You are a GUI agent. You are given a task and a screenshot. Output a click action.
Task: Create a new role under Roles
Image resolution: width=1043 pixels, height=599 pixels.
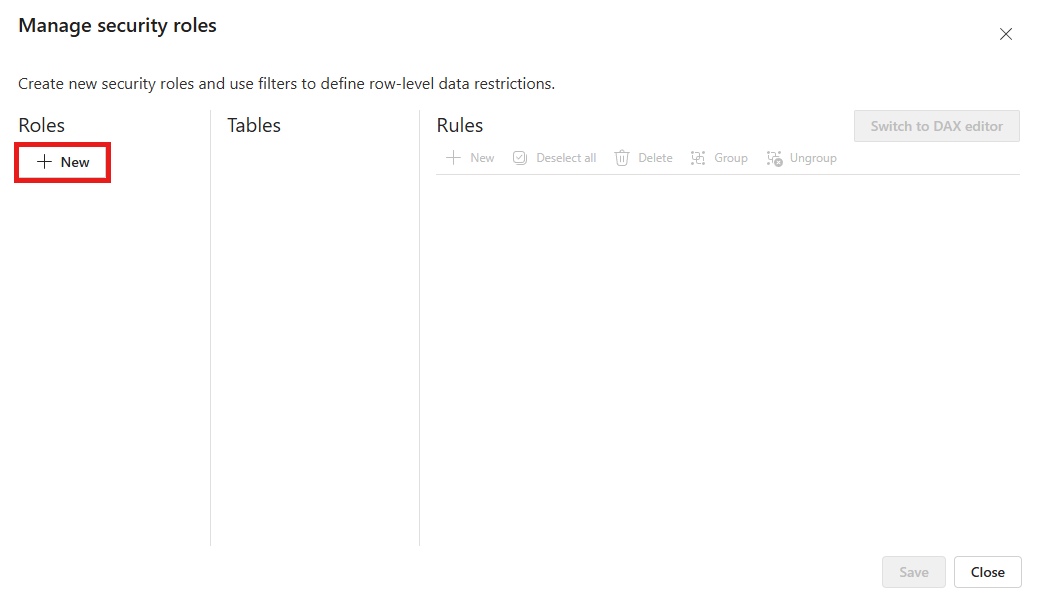63,162
